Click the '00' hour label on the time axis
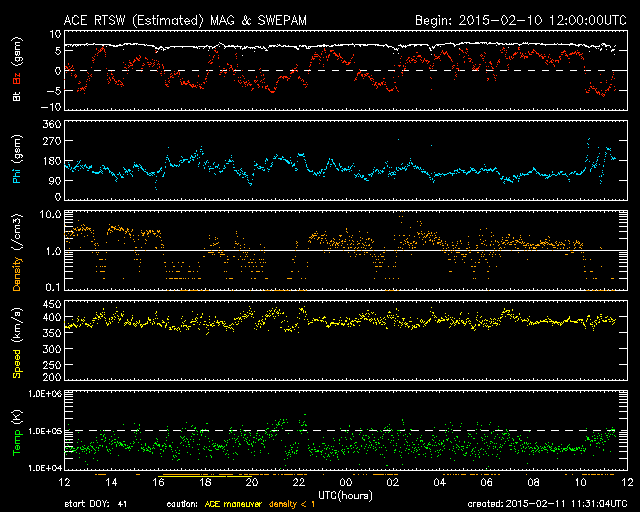The image size is (640, 512). [x=346, y=483]
